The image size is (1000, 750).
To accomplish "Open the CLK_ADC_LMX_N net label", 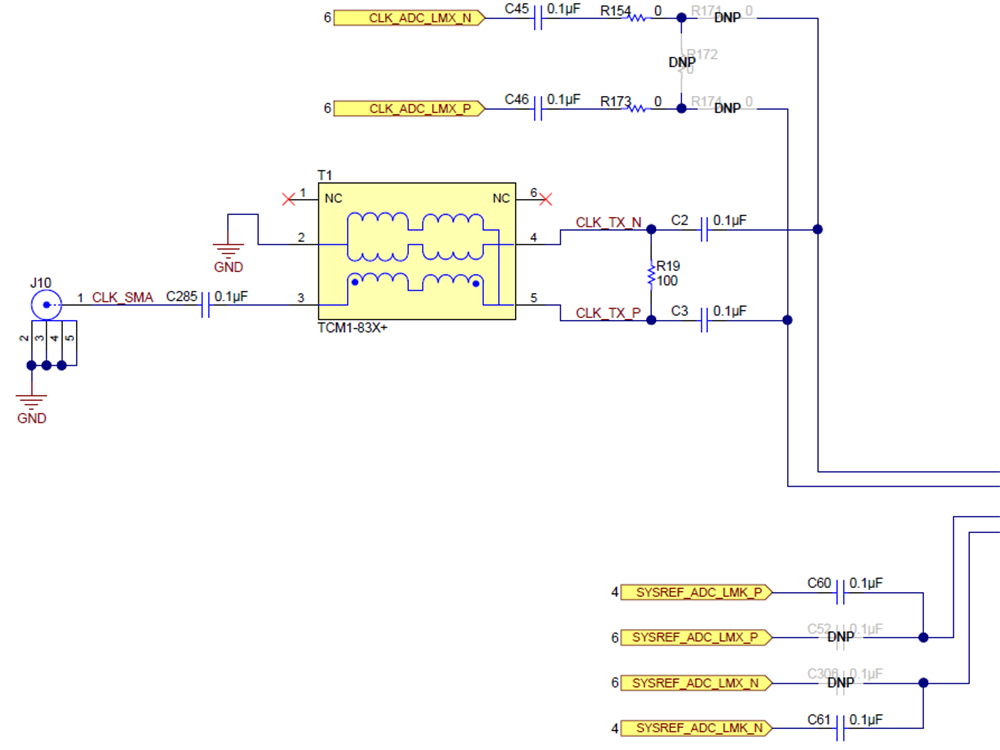I will coord(407,18).
